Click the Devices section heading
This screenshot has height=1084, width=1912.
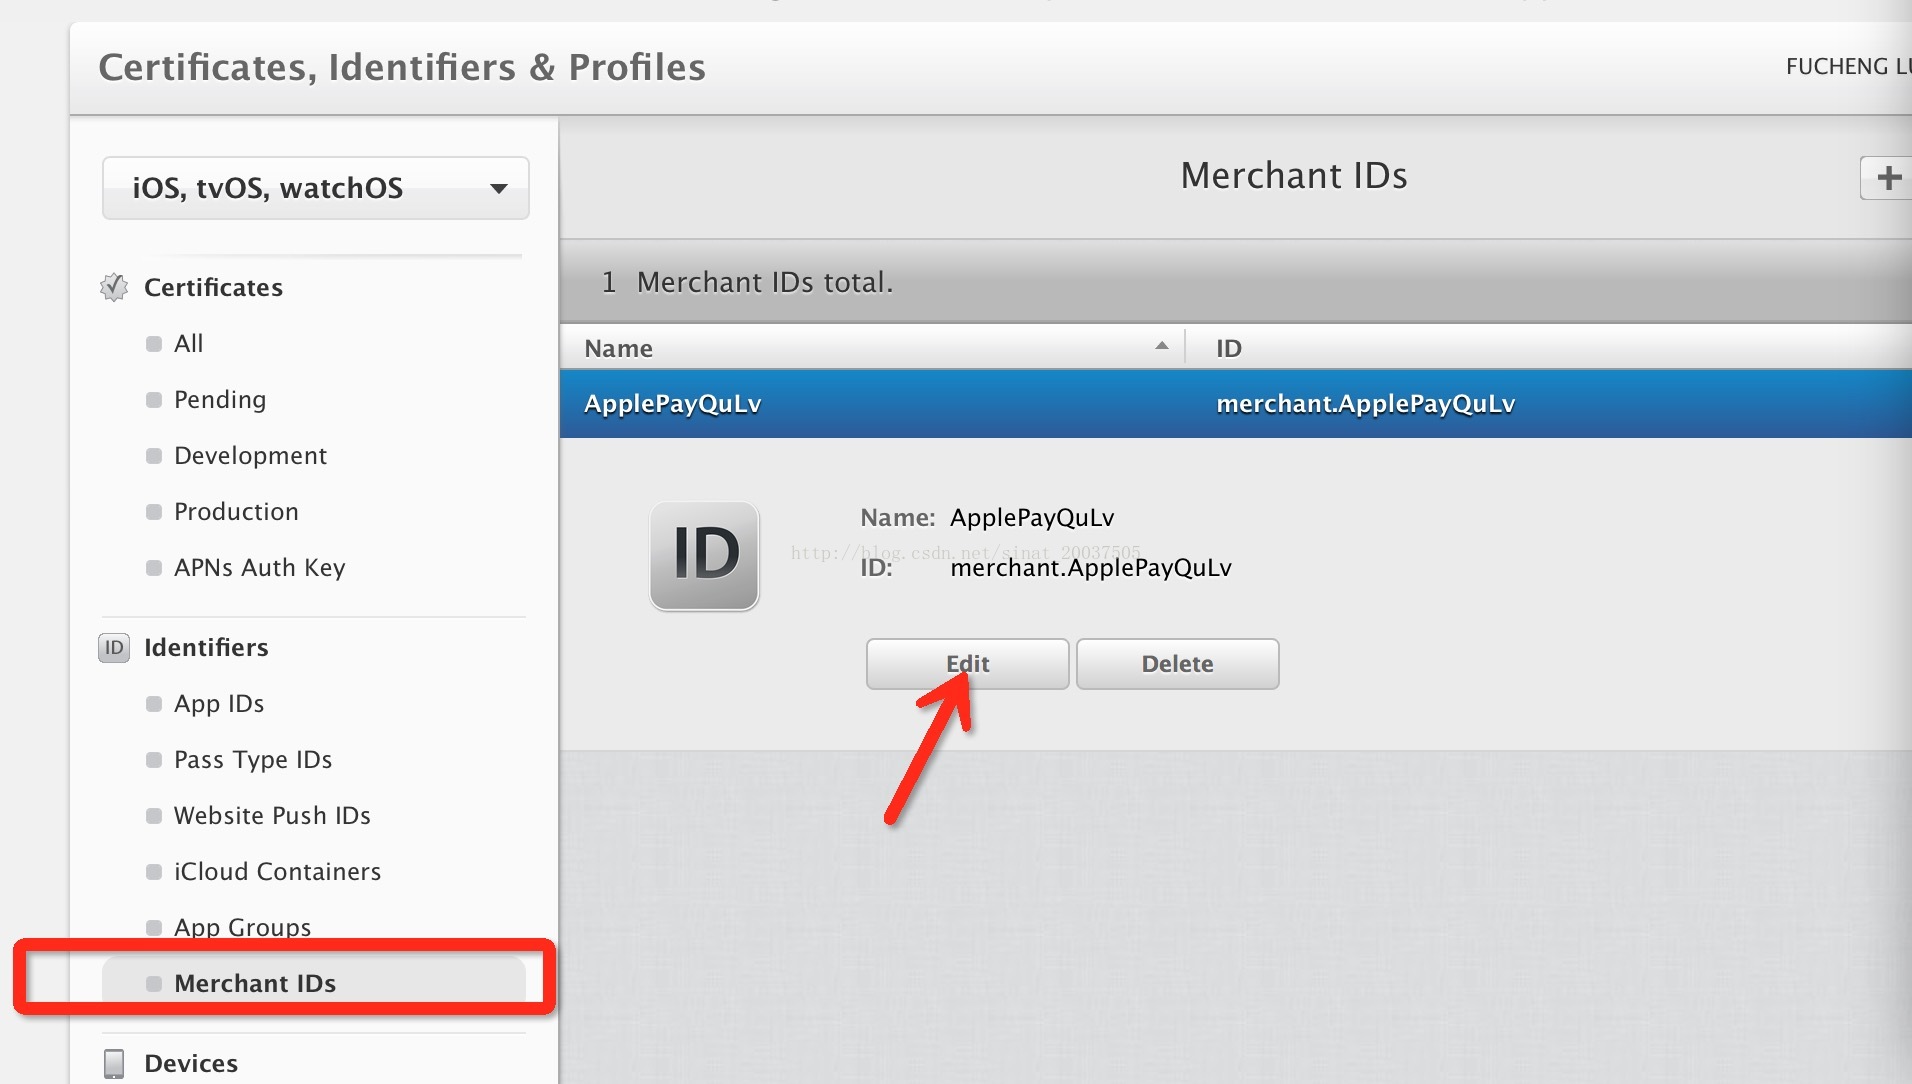click(x=191, y=1063)
